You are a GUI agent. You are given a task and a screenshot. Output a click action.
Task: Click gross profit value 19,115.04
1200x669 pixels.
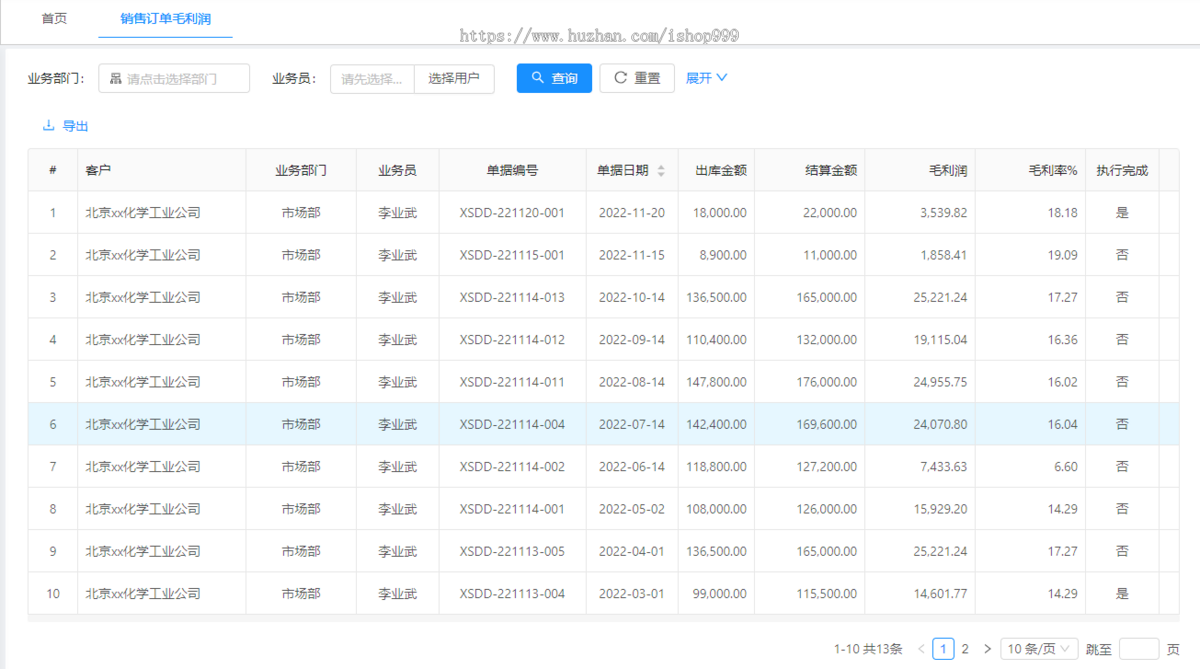click(941, 340)
